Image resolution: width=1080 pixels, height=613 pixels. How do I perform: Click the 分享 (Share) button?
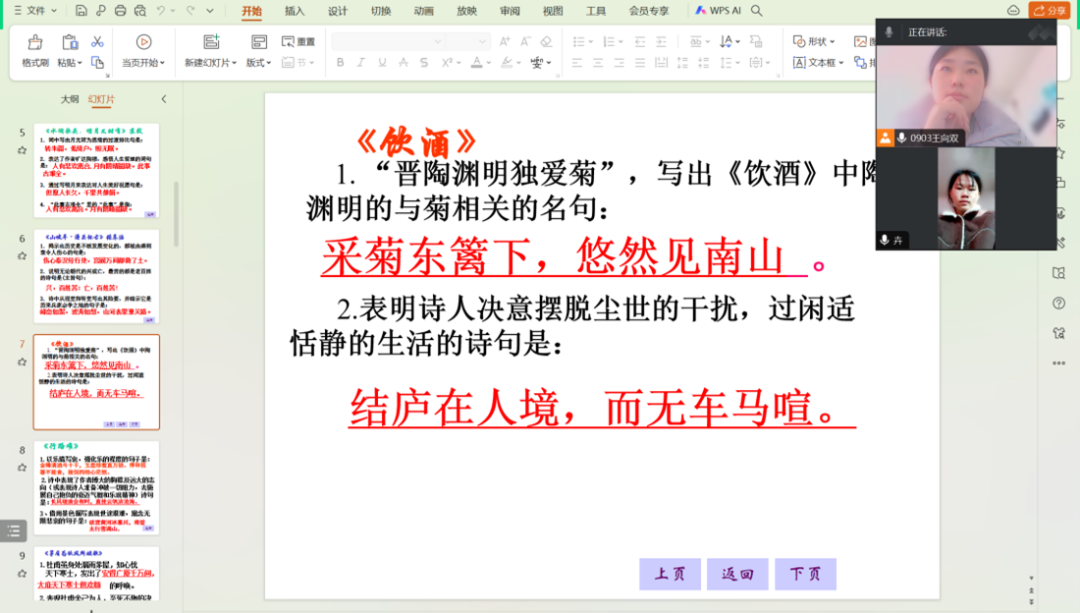(1049, 11)
